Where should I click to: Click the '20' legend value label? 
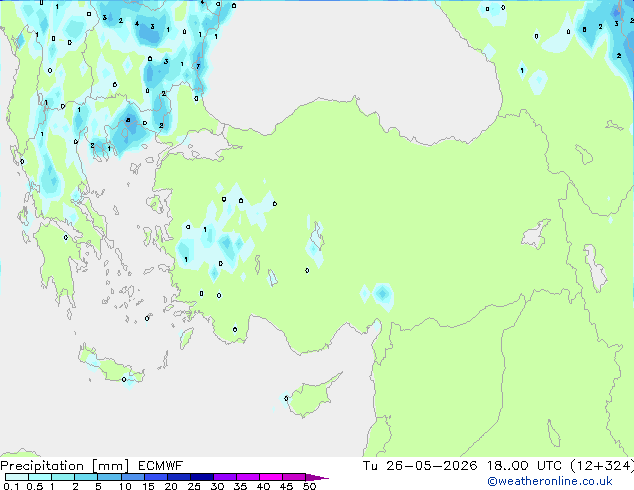coord(171,486)
